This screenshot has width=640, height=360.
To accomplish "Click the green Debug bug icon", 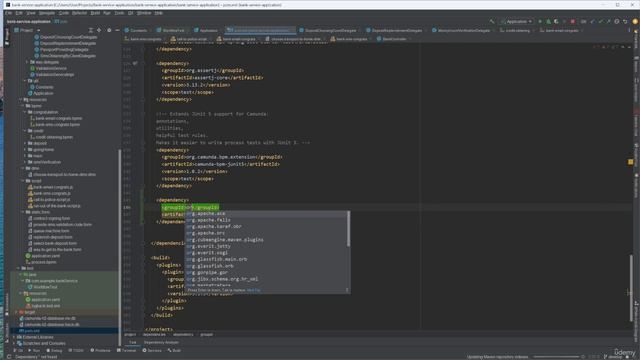I will (548, 22).
